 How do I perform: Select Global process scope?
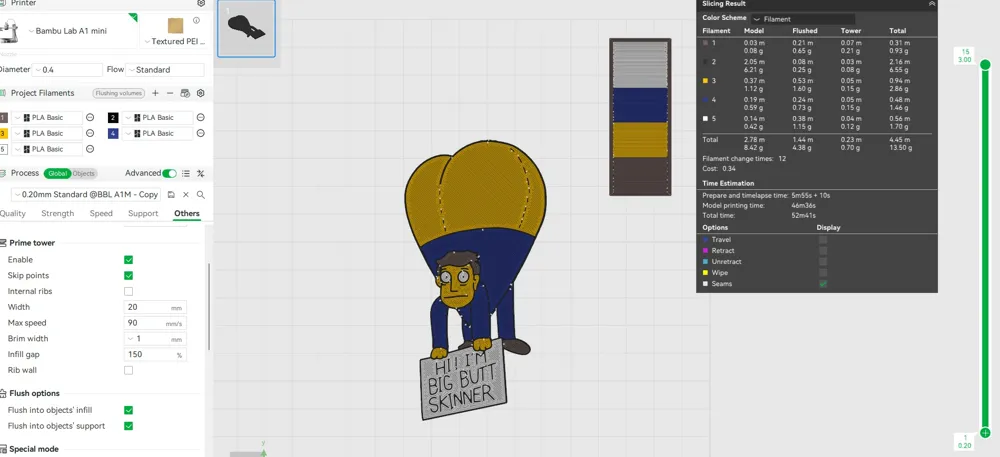pos(57,173)
